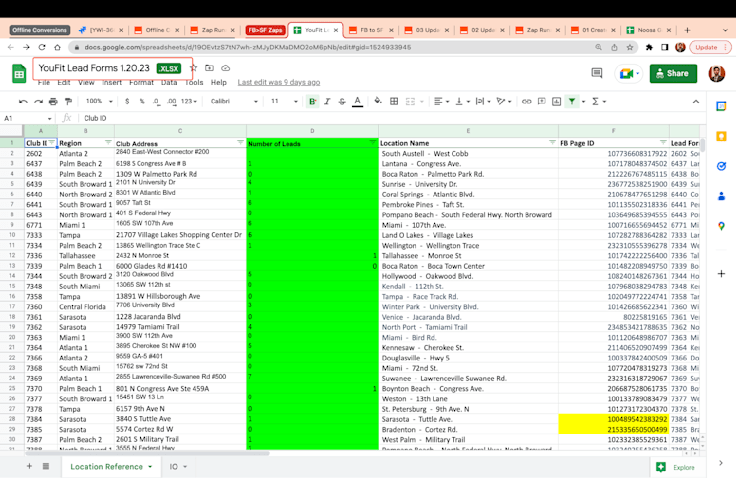This screenshot has width=736, height=478.
Task: Open Google Keep side panel
Action: [721, 136]
